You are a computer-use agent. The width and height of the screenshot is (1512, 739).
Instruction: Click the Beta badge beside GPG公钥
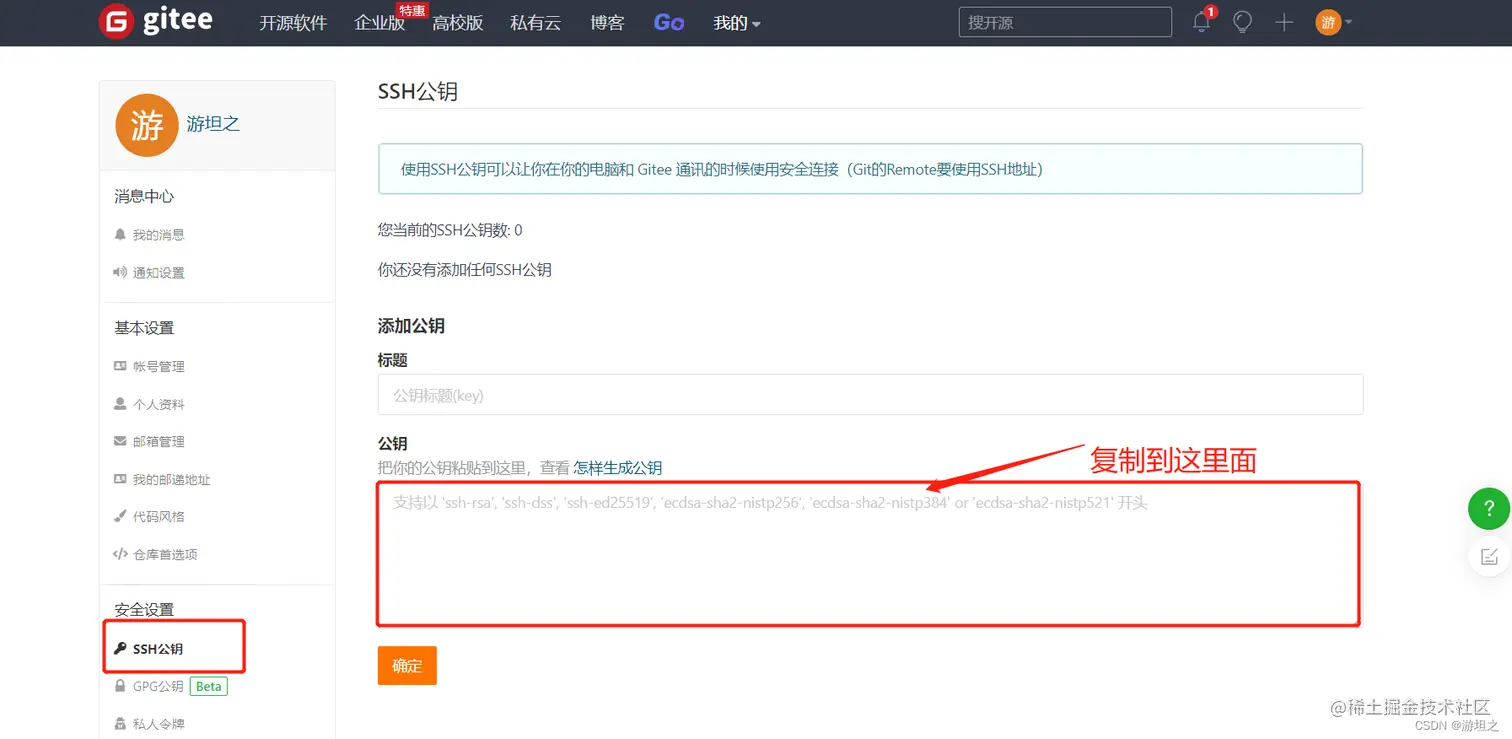tap(209, 686)
